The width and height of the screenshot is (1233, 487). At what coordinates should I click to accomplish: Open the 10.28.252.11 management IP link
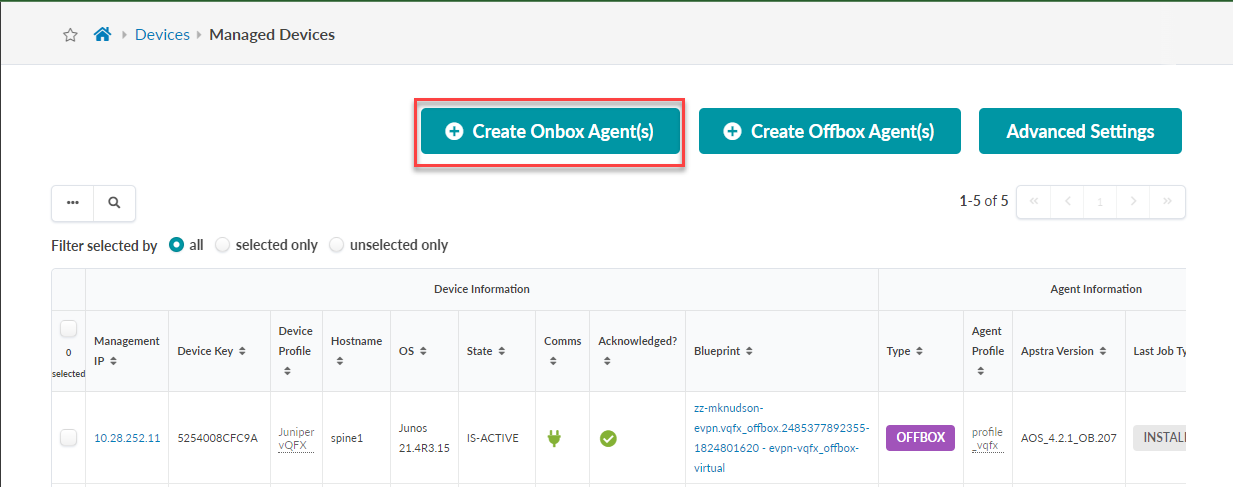click(127, 438)
